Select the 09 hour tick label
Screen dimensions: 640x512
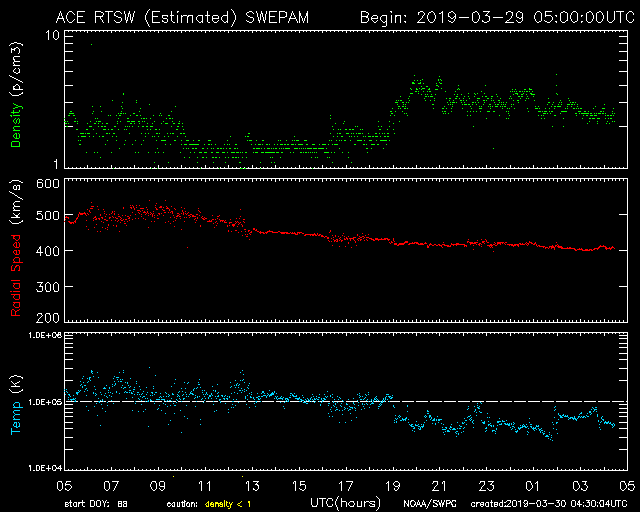pos(156,485)
